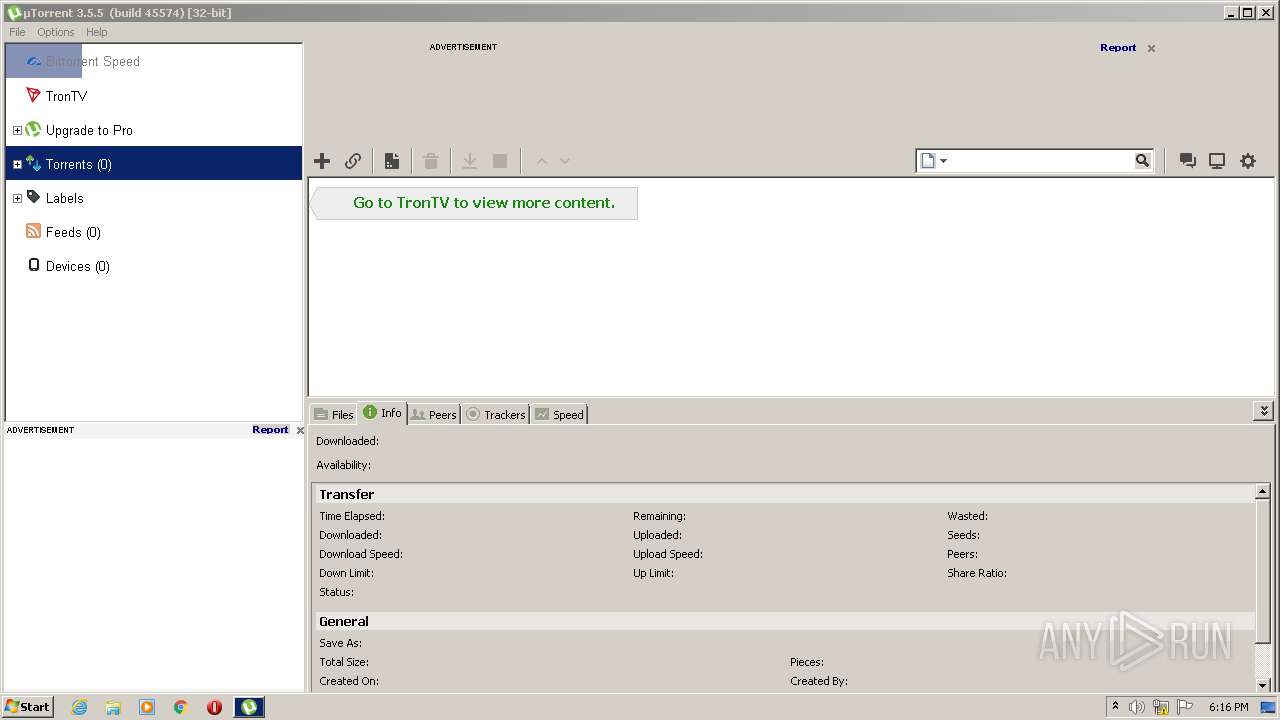The height and width of the screenshot is (720, 1280).
Task: Show hidden tray icons arrow
Action: pyautogui.click(x=1115, y=707)
